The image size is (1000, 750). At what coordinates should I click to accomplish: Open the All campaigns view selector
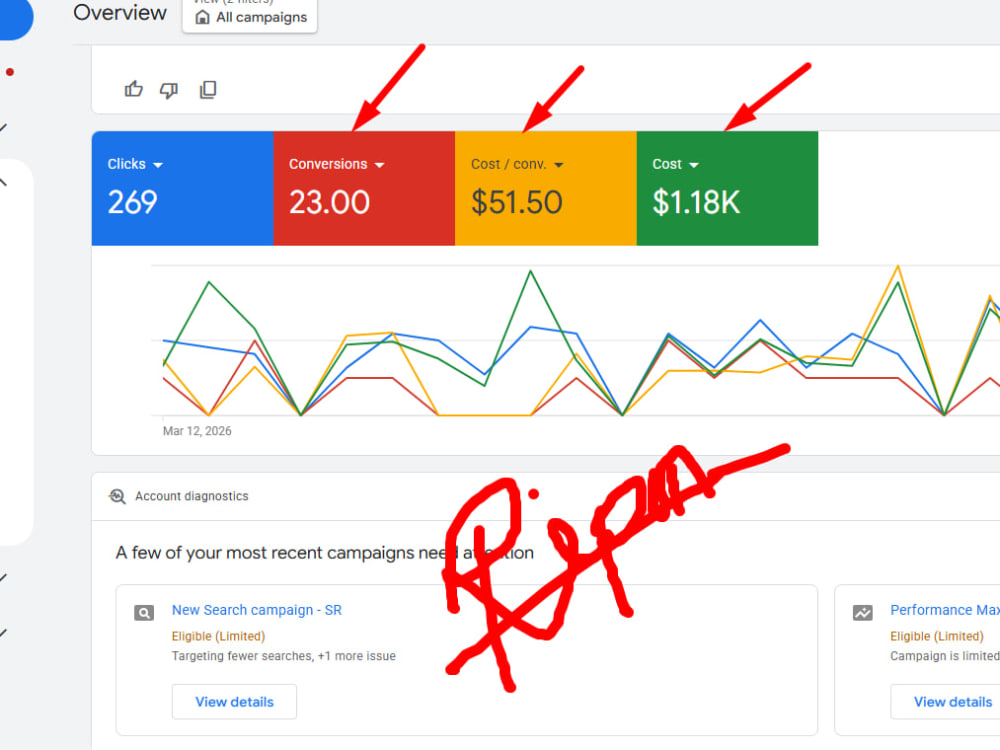250,16
